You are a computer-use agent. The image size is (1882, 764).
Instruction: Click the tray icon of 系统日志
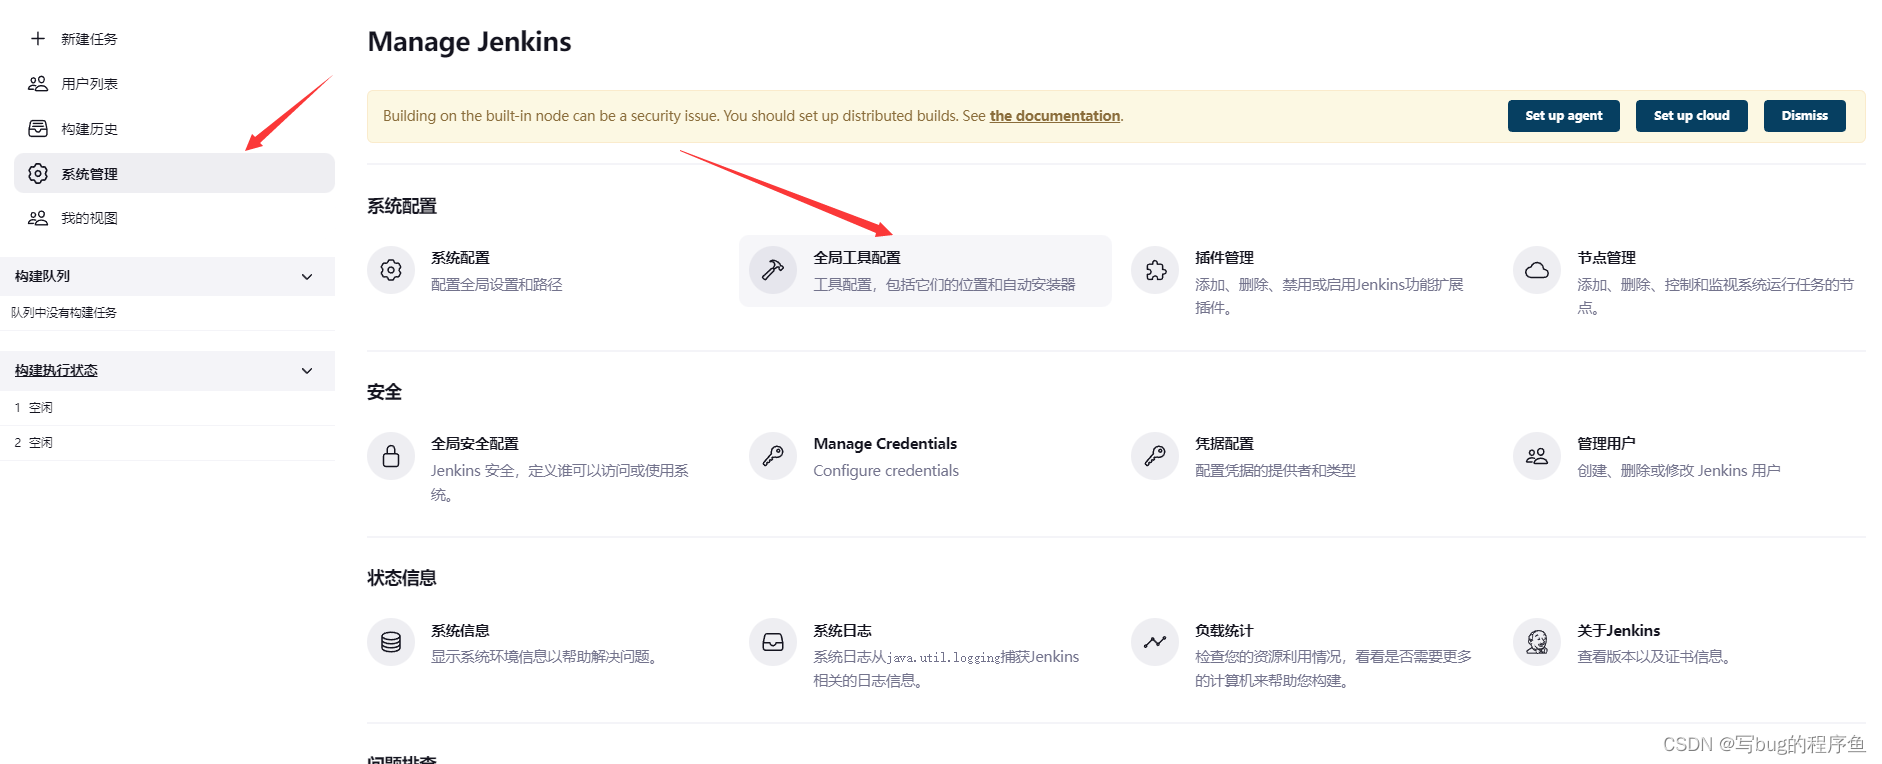(x=773, y=642)
